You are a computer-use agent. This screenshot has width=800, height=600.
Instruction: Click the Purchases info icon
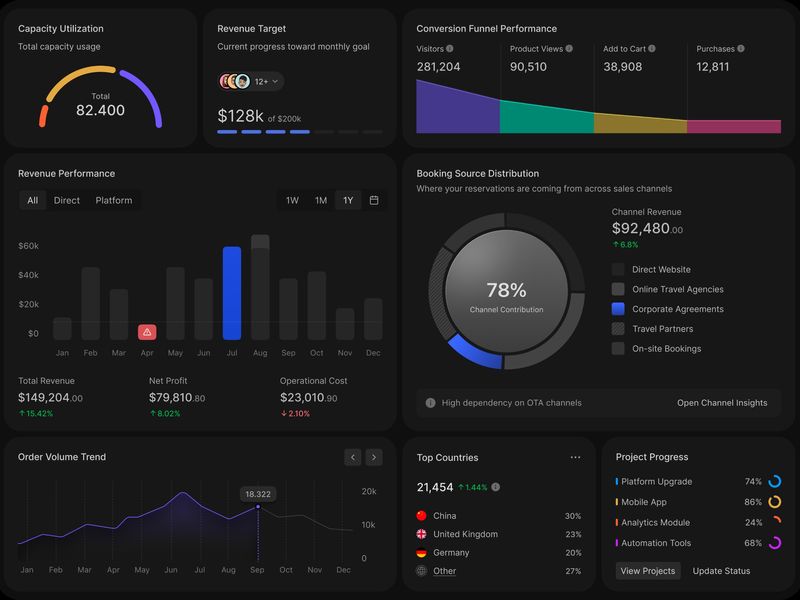(741, 47)
